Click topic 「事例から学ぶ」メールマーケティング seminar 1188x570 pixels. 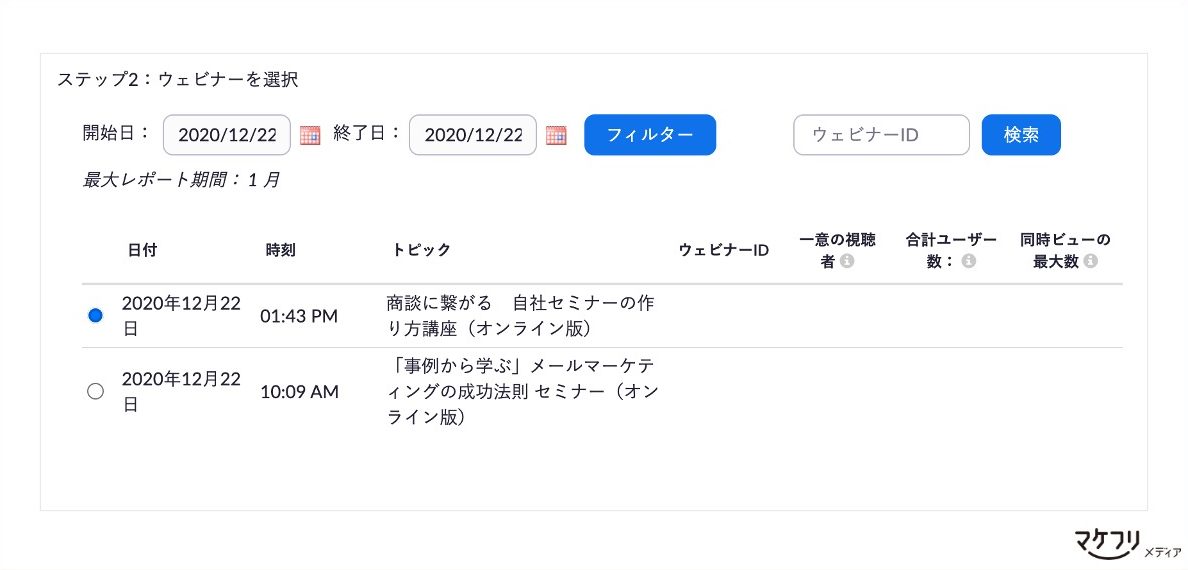pos(522,392)
